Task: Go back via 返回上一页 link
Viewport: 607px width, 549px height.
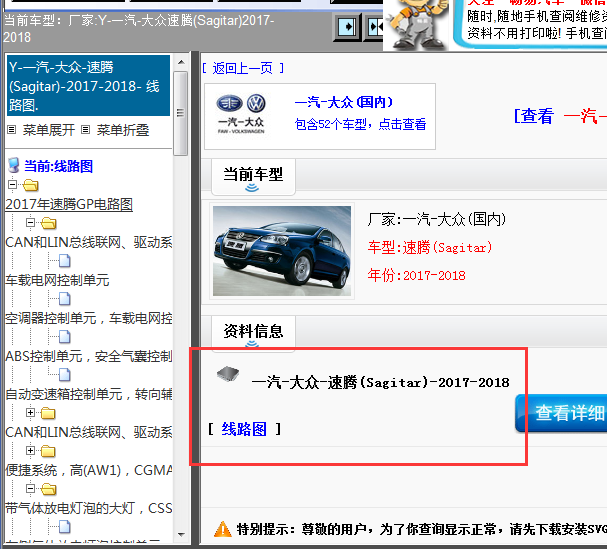Action: point(243,68)
